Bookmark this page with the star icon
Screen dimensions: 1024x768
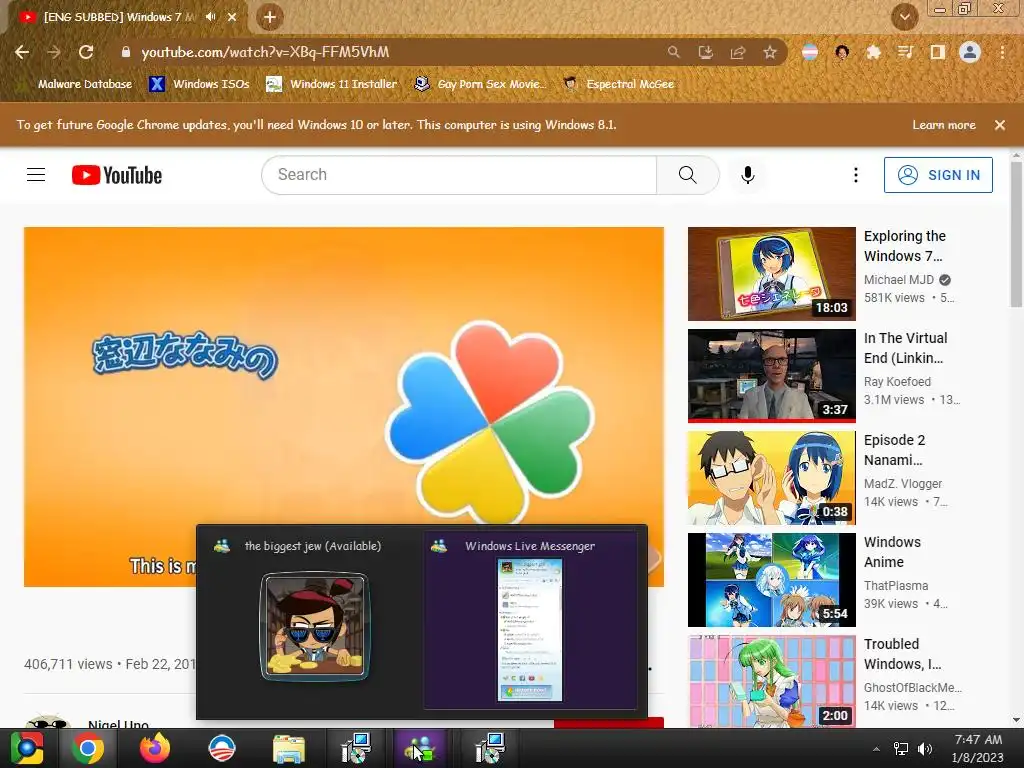pyautogui.click(x=770, y=52)
